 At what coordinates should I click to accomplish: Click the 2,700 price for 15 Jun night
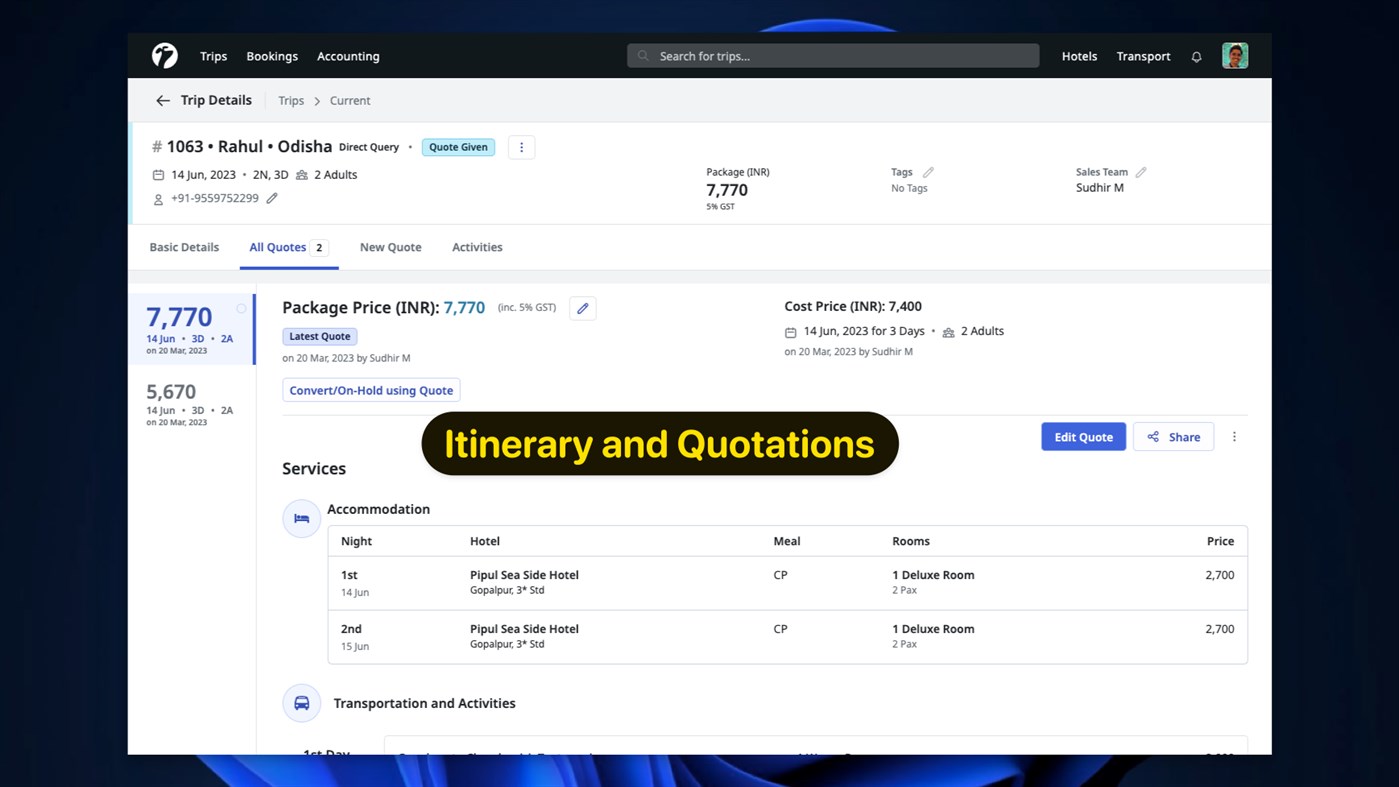[1220, 629]
